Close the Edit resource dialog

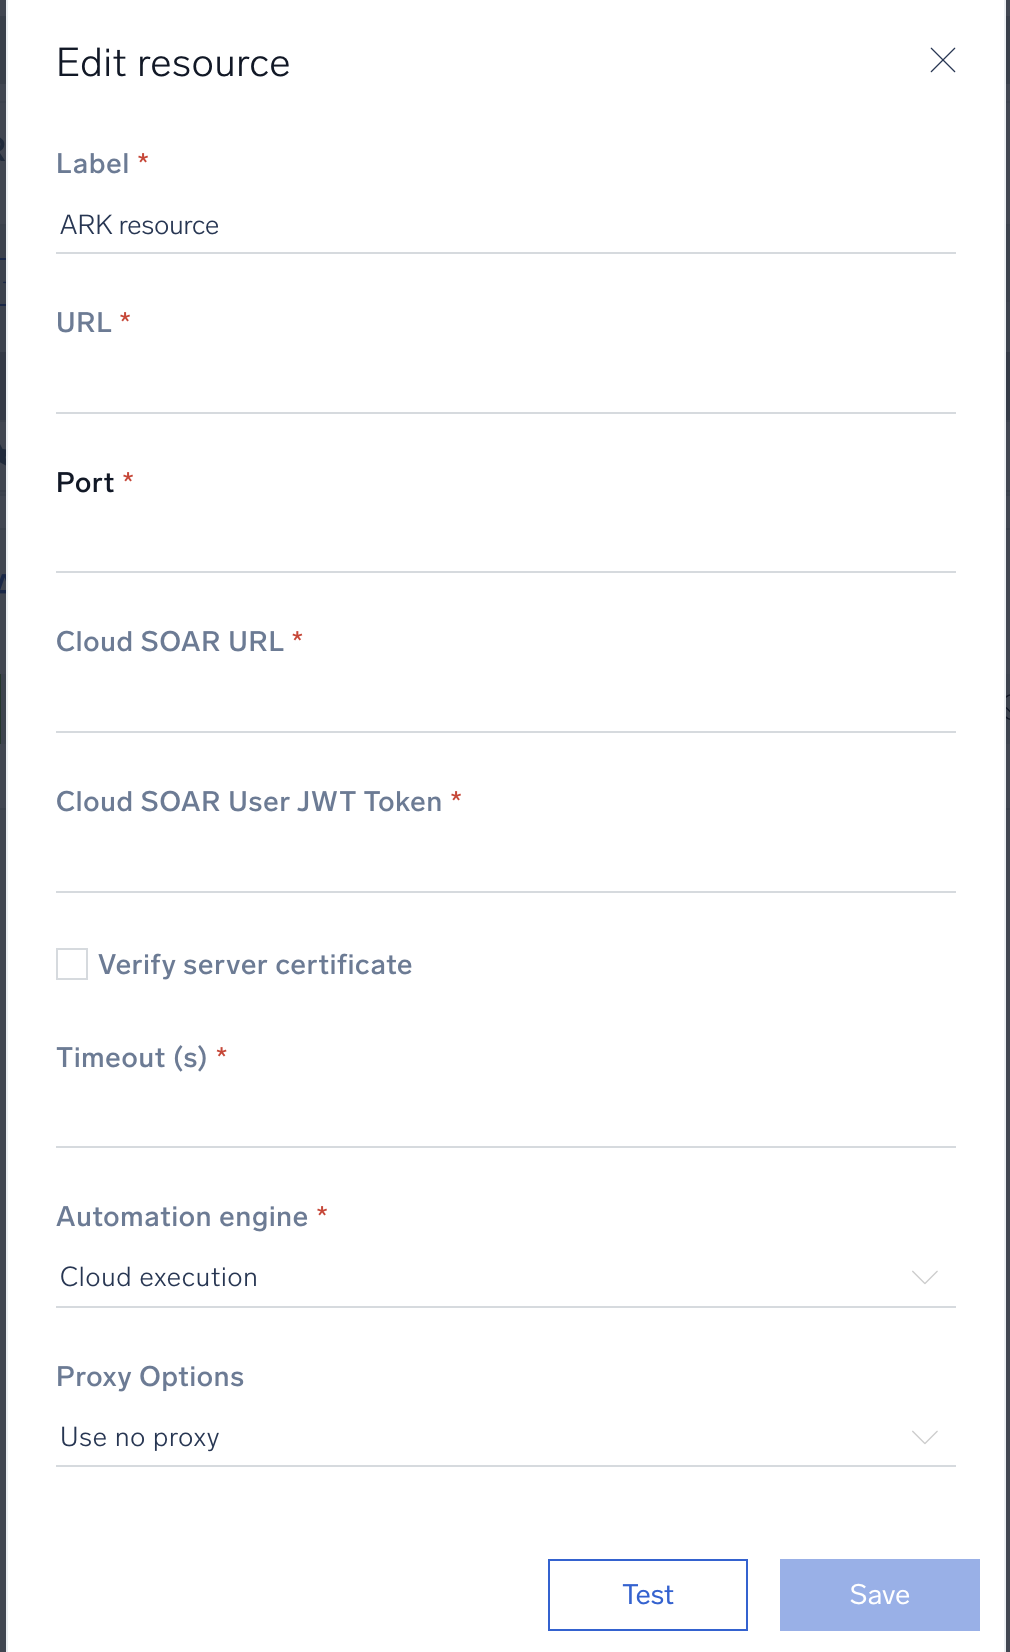(x=942, y=61)
